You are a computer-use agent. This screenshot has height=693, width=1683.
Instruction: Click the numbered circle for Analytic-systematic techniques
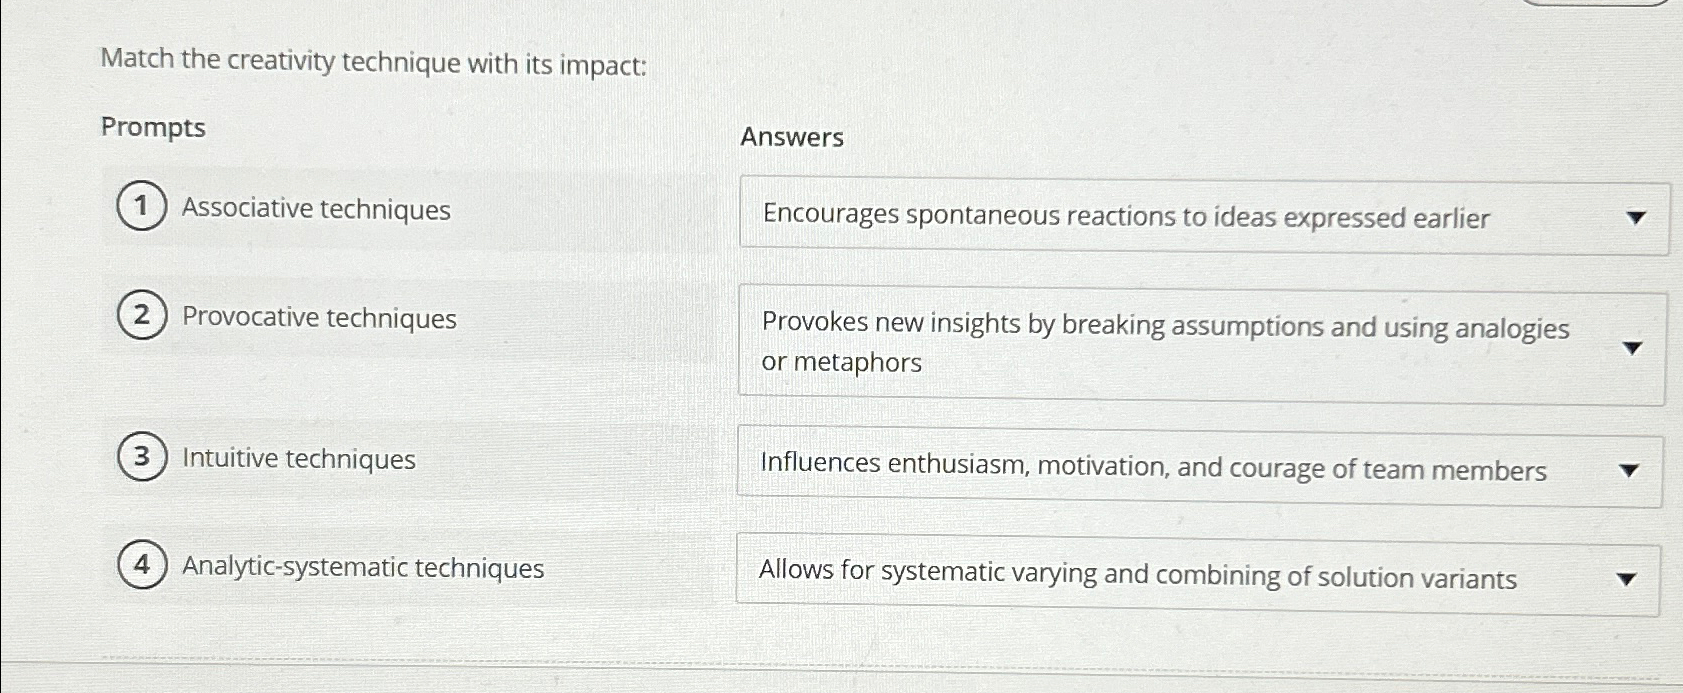point(140,568)
